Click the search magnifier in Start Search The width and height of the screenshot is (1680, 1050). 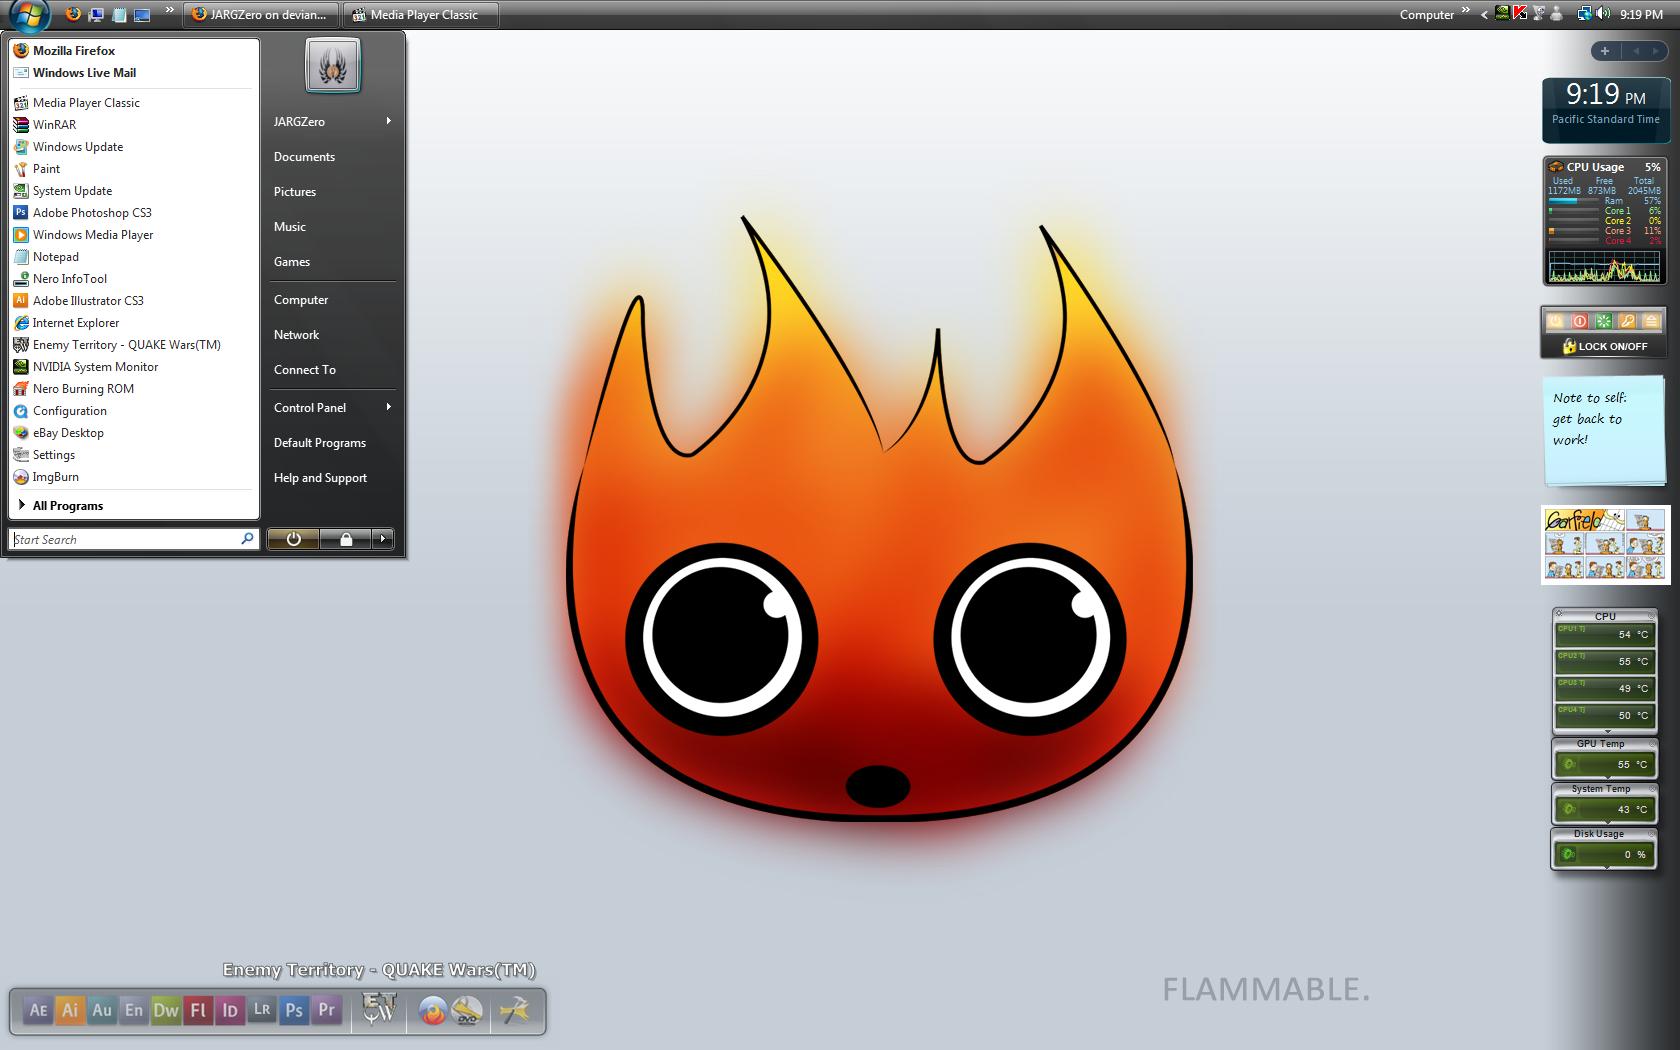point(247,539)
